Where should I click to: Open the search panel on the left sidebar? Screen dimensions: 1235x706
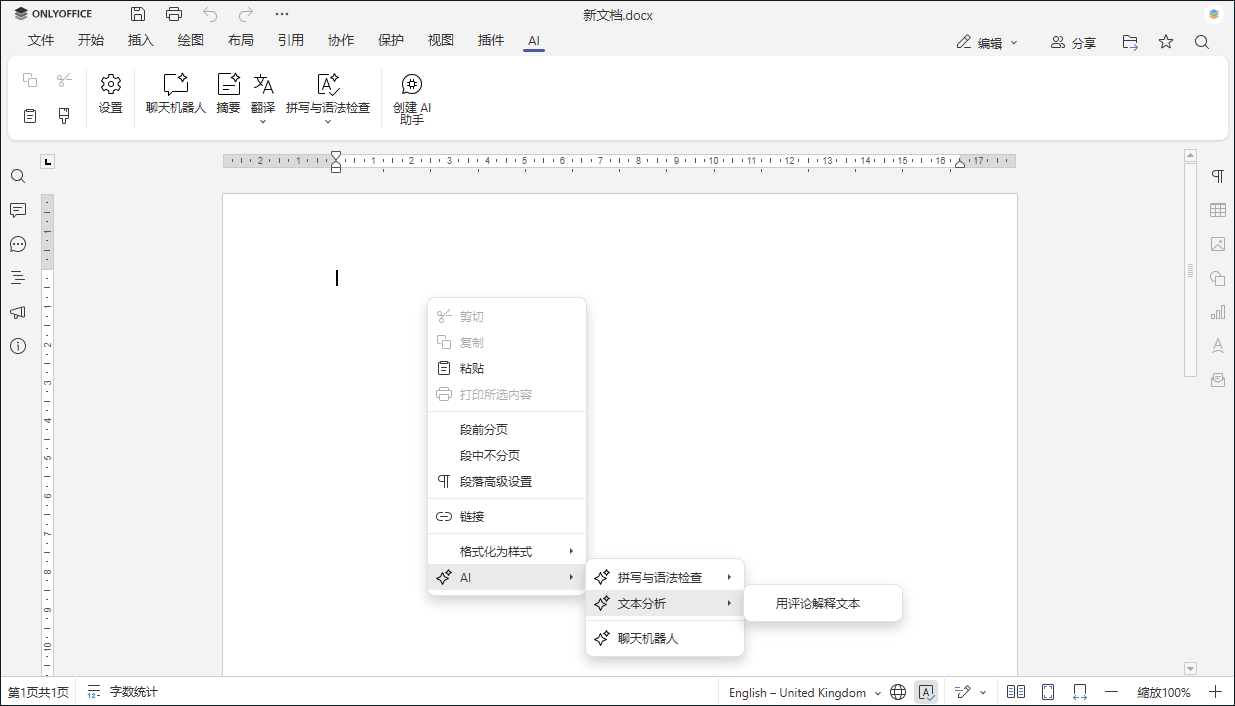pos(17,176)
